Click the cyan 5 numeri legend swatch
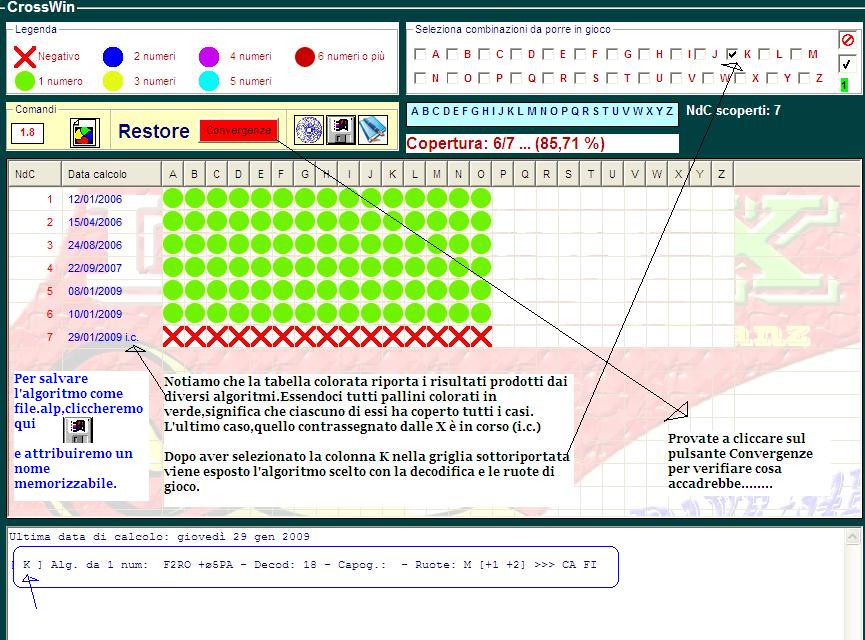This screenshot has width=865, height=640. coord(209,81)
